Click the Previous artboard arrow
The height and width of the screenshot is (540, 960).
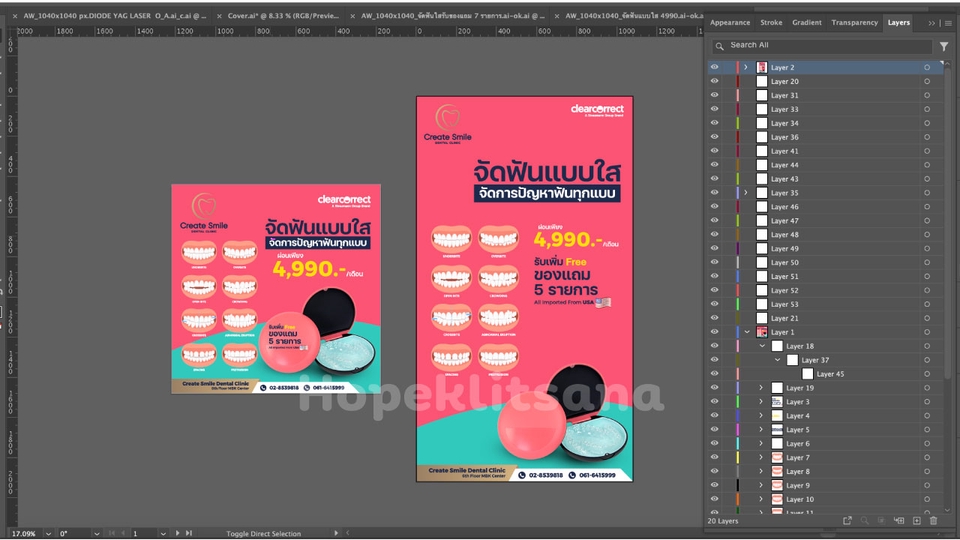click(123, 533)
